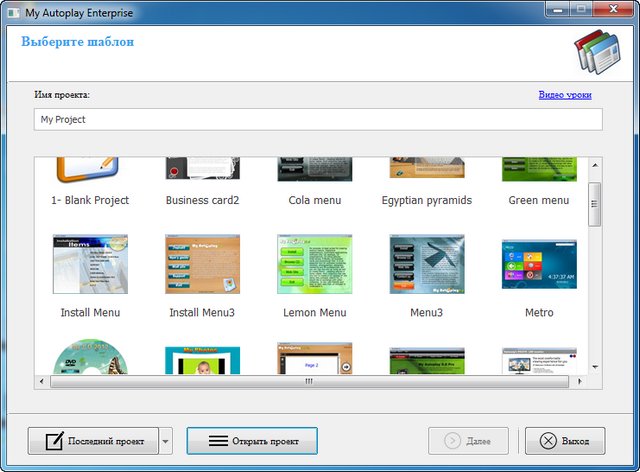The height and width of the screenshot is (472, 640).
Task: Pick the Lemon Menu template
Action: [315, 265]
